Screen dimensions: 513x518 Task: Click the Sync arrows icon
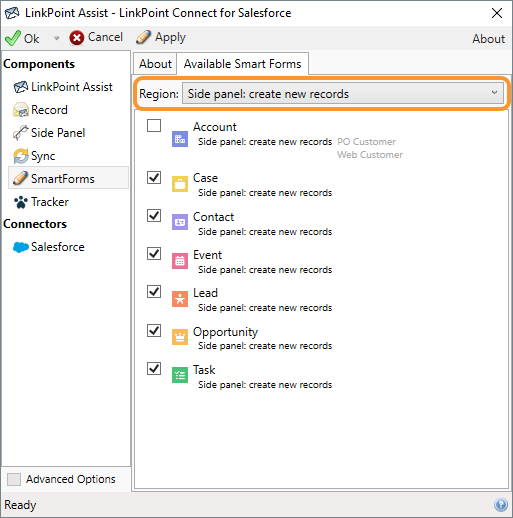21,156
